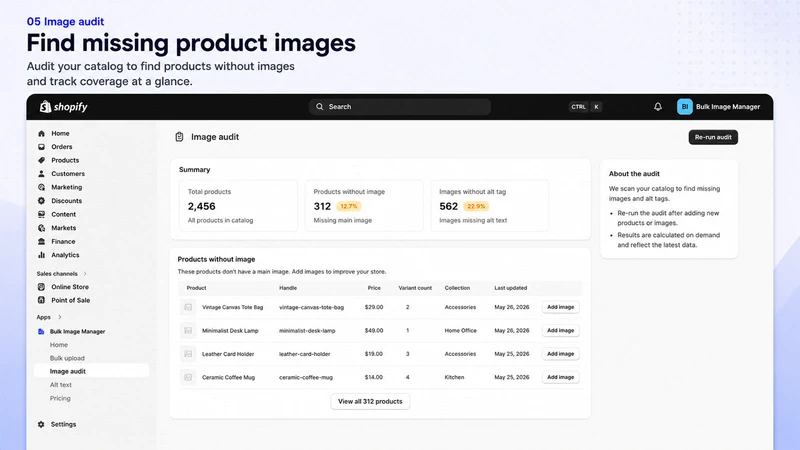Click the Last updated column header
Viewport: 800px width, 450px height.
pyautogui.click(x=510, y=288)
